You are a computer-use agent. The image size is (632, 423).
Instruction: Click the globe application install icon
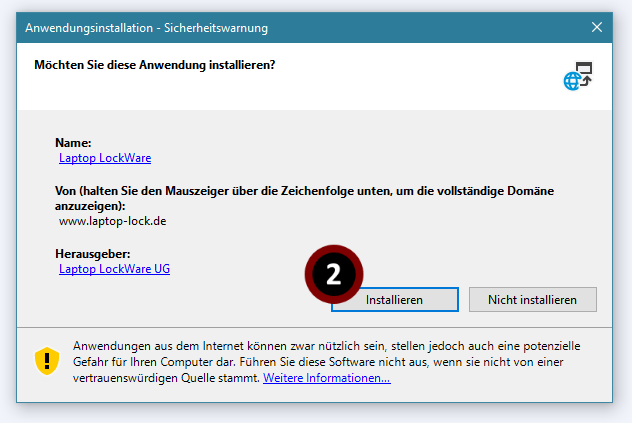coord(578,76)
